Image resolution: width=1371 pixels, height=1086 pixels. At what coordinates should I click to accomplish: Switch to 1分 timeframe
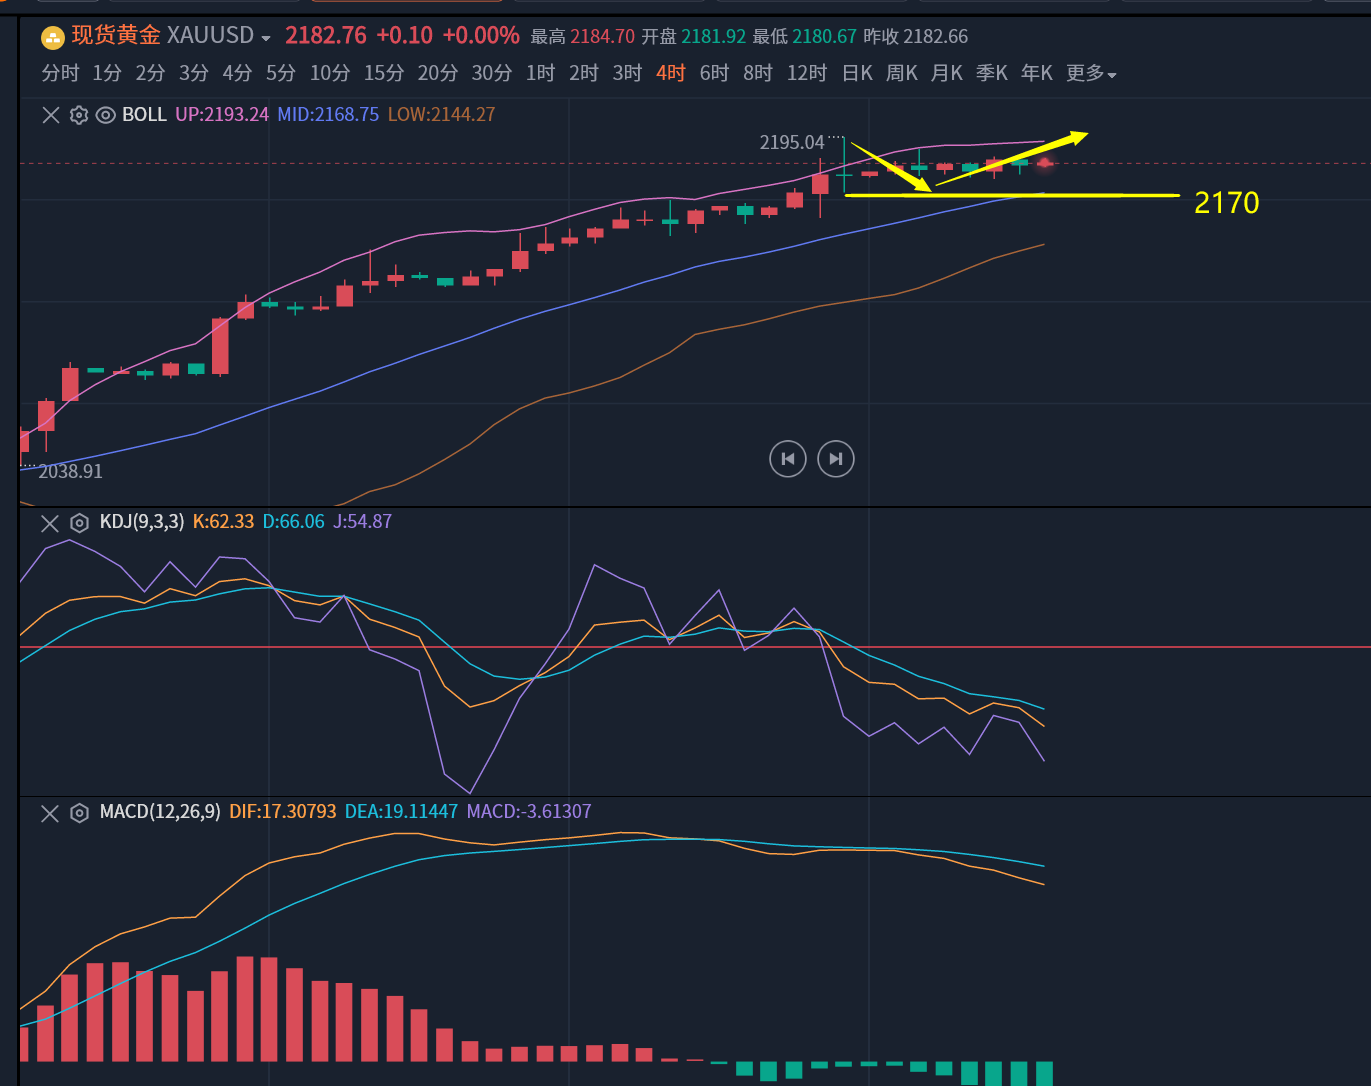pos(107,73)
